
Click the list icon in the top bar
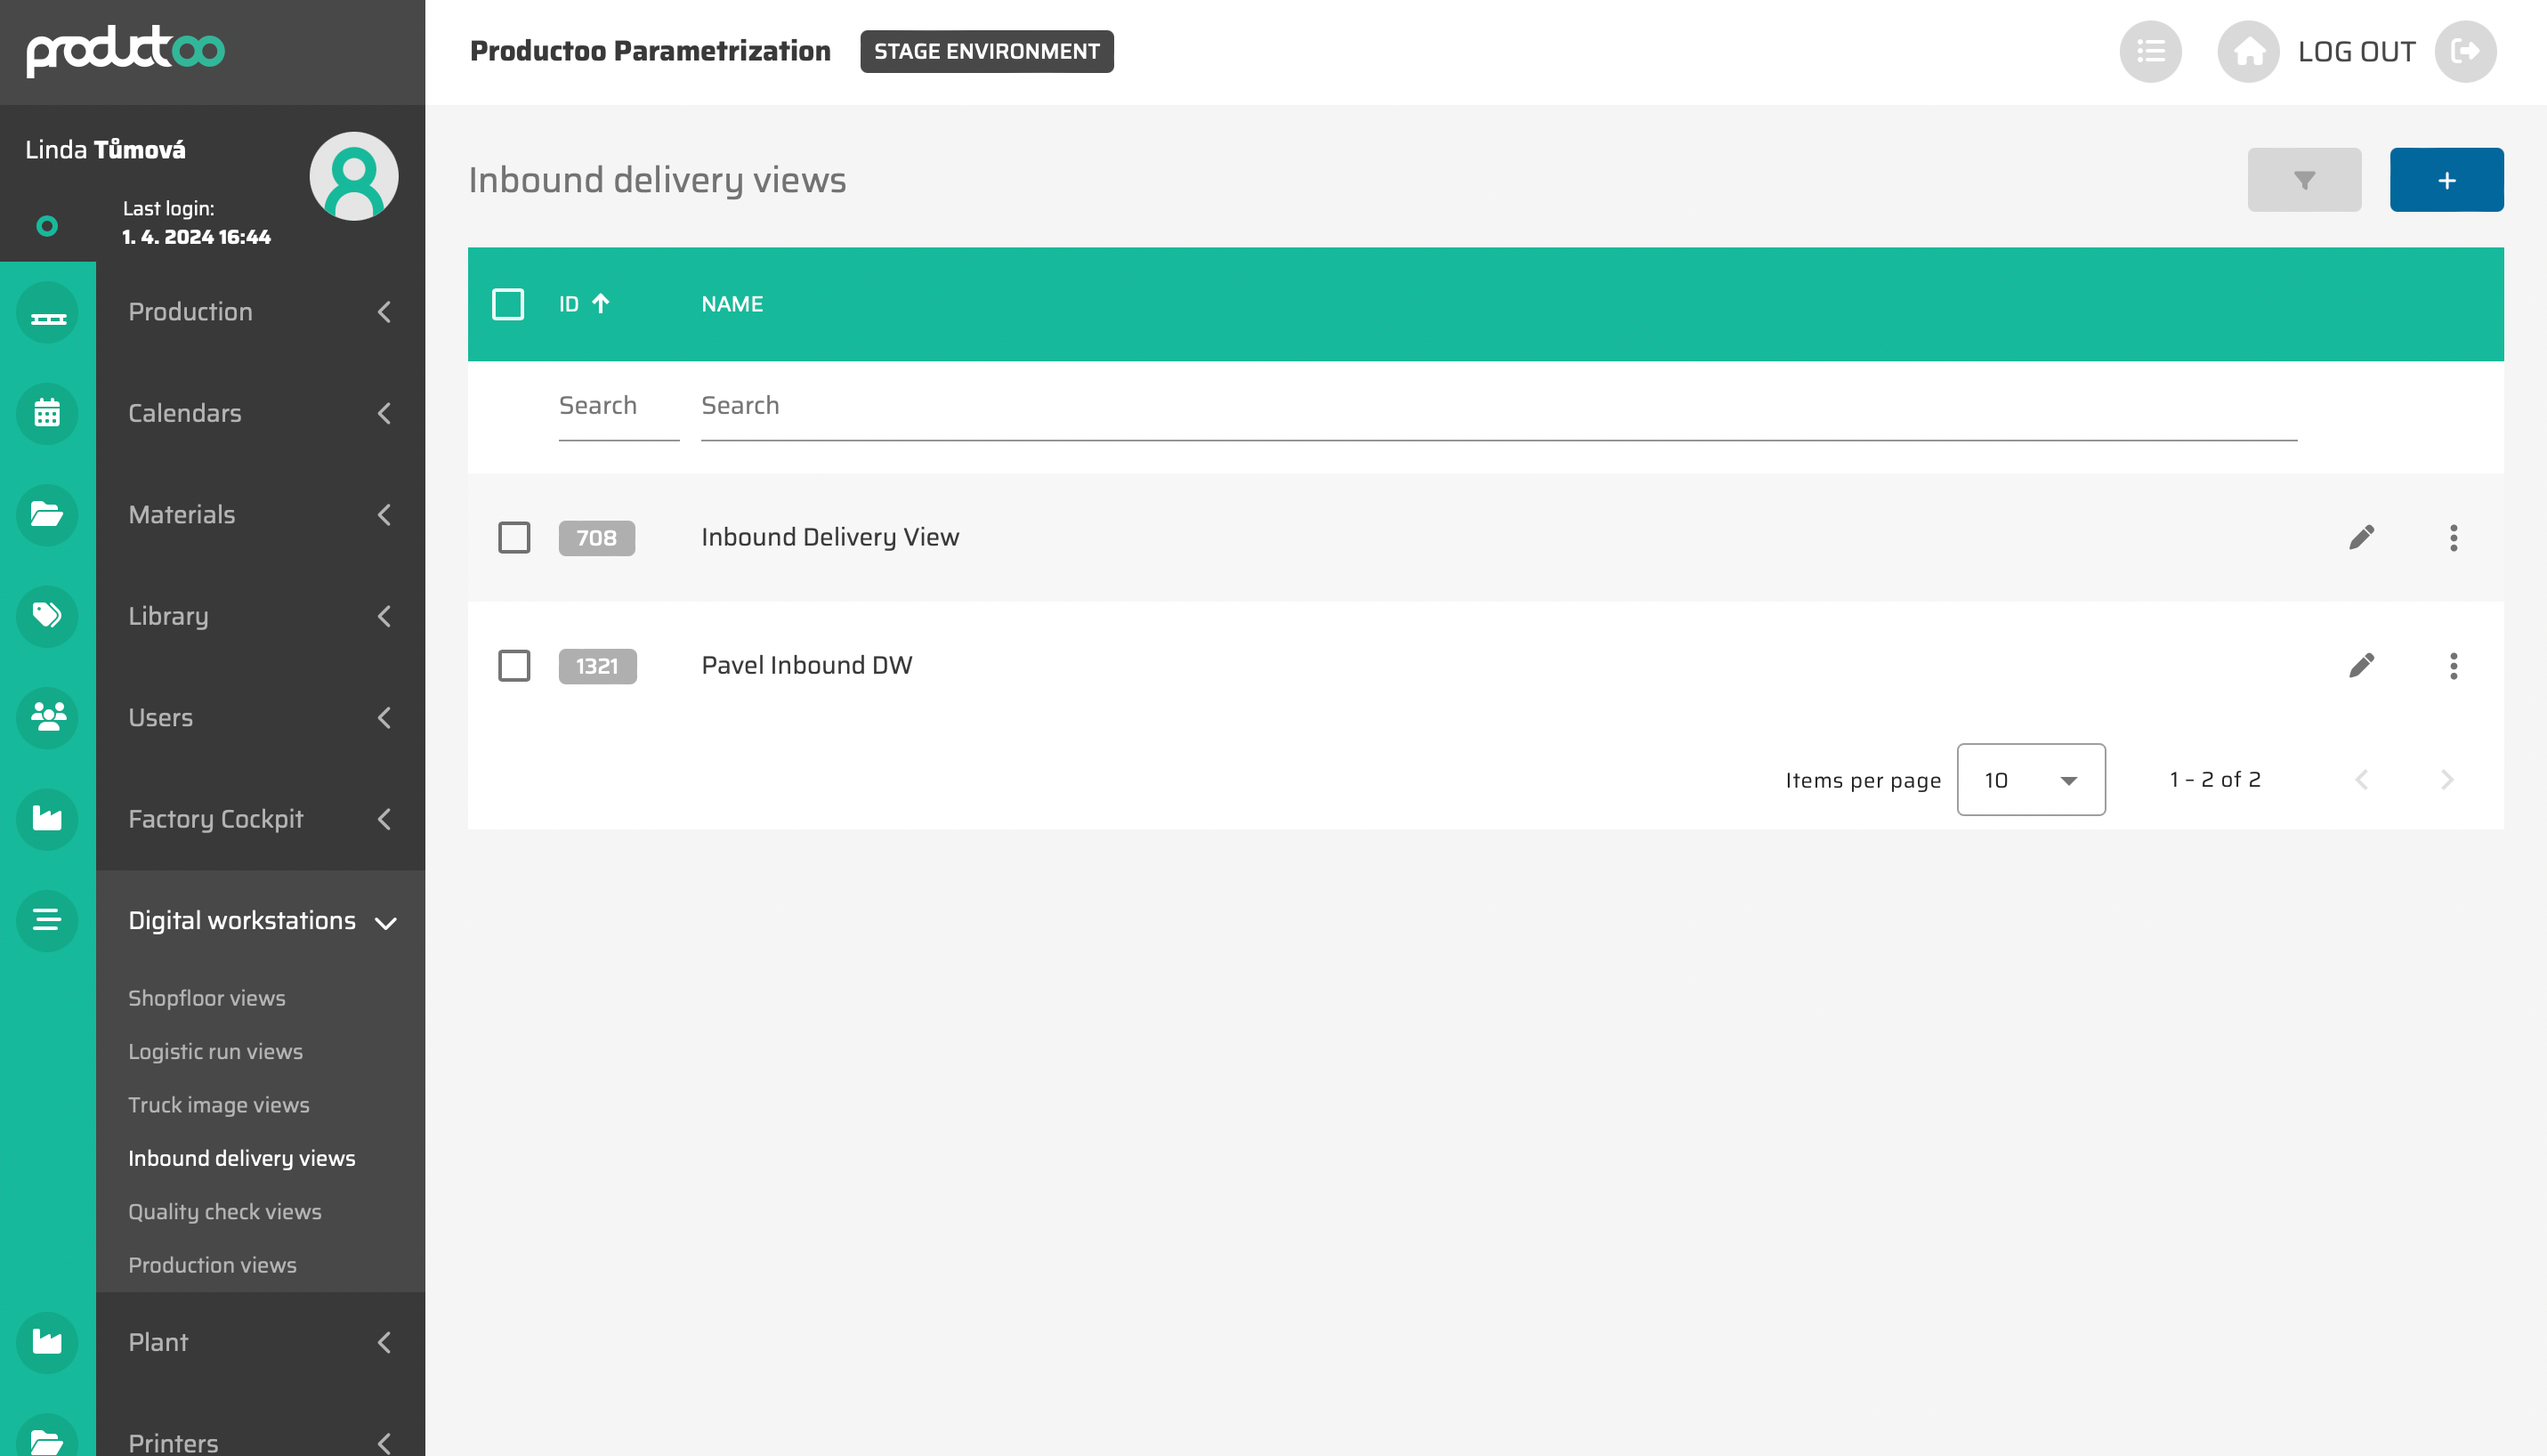pos(2149,52)
